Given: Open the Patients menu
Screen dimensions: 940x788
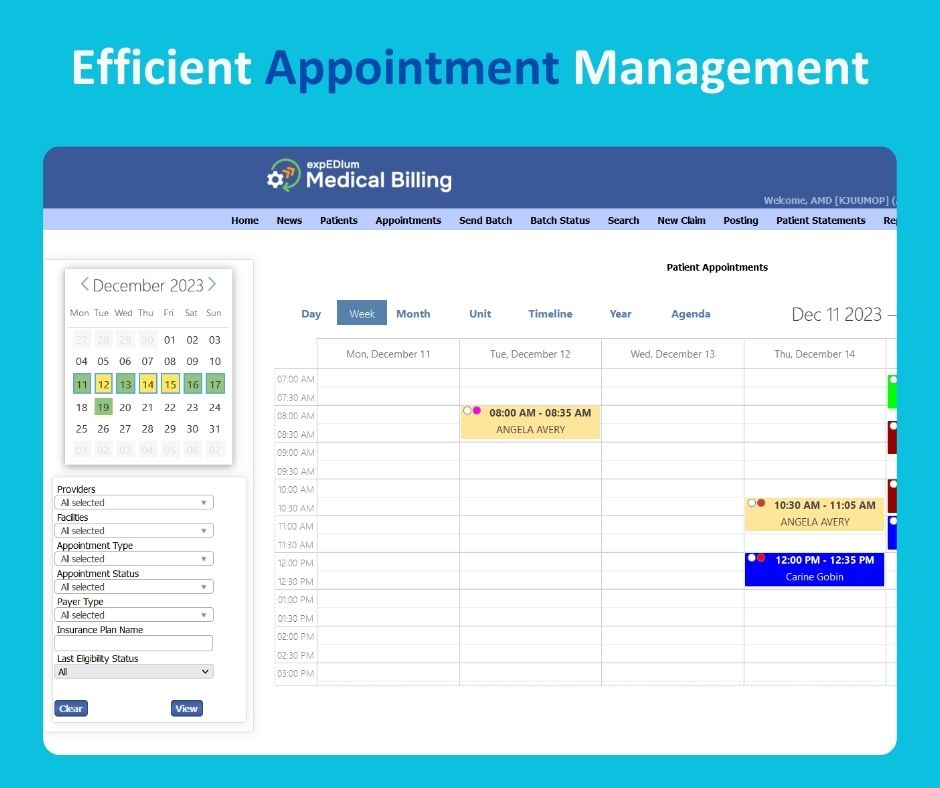Looking at the screenshot, I should pos(339,220).
